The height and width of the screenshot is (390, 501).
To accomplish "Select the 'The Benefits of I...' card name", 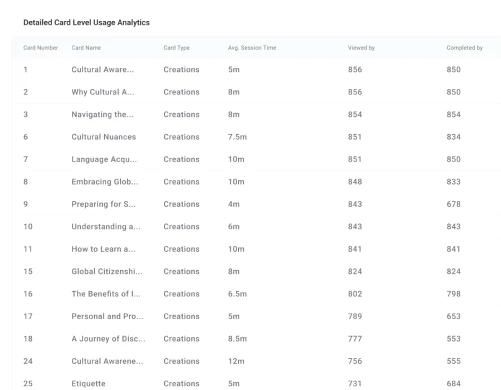I will click(106, 294).
